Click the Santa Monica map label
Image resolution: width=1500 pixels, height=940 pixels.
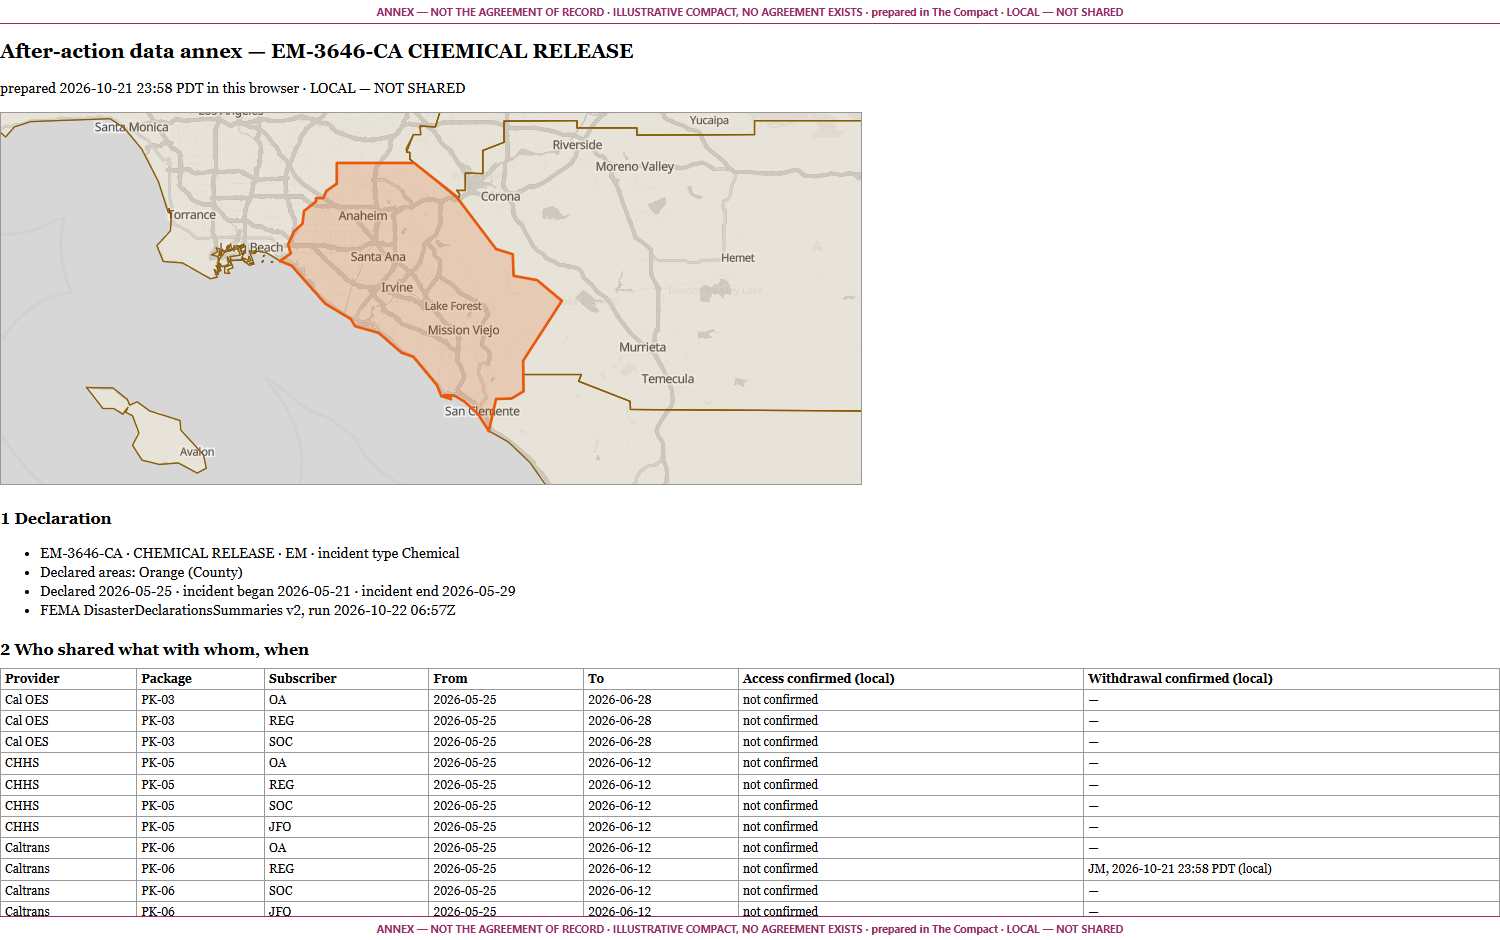131,127
